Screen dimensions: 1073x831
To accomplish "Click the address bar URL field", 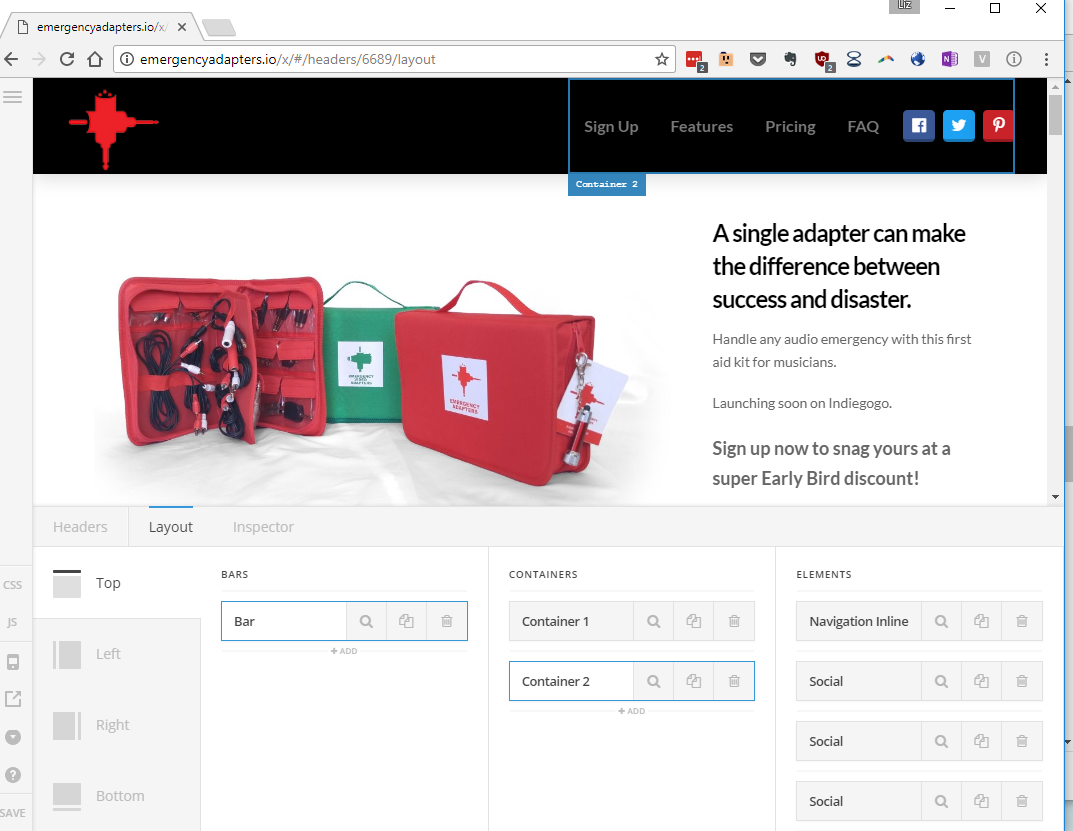I will point(393,60).
